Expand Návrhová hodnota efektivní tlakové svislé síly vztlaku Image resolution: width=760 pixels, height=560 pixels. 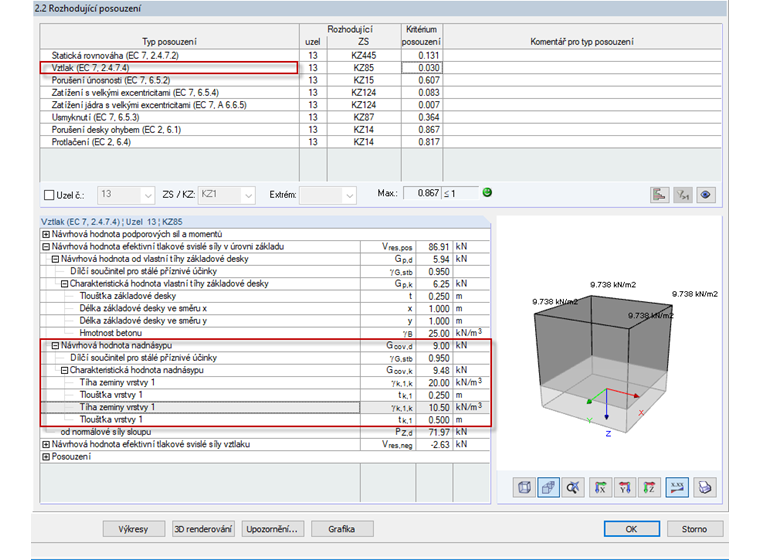pos(46,445)
